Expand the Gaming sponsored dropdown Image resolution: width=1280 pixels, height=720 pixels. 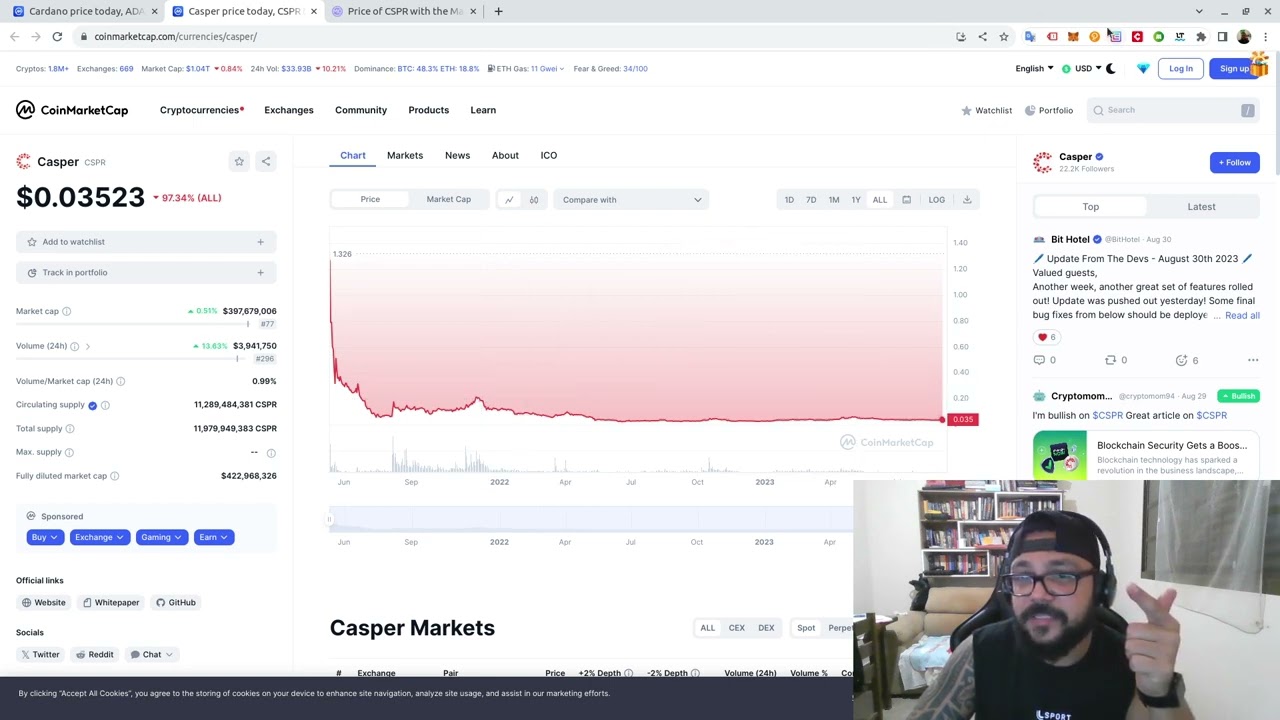click(161, 537)
